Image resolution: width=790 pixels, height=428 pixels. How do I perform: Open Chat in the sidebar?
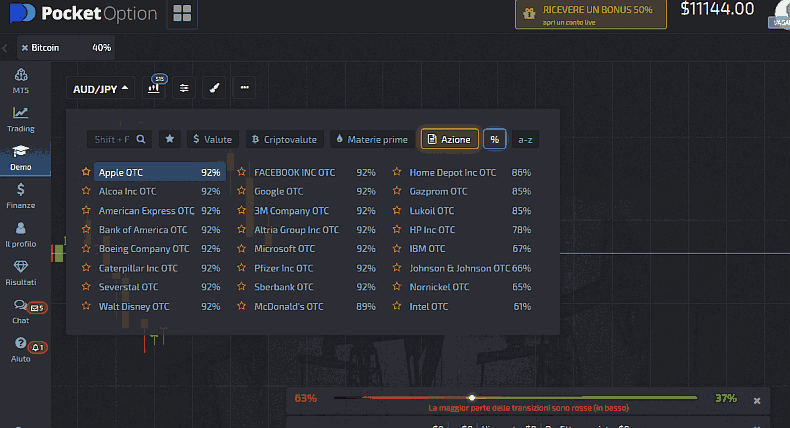[x=21, y=312]
